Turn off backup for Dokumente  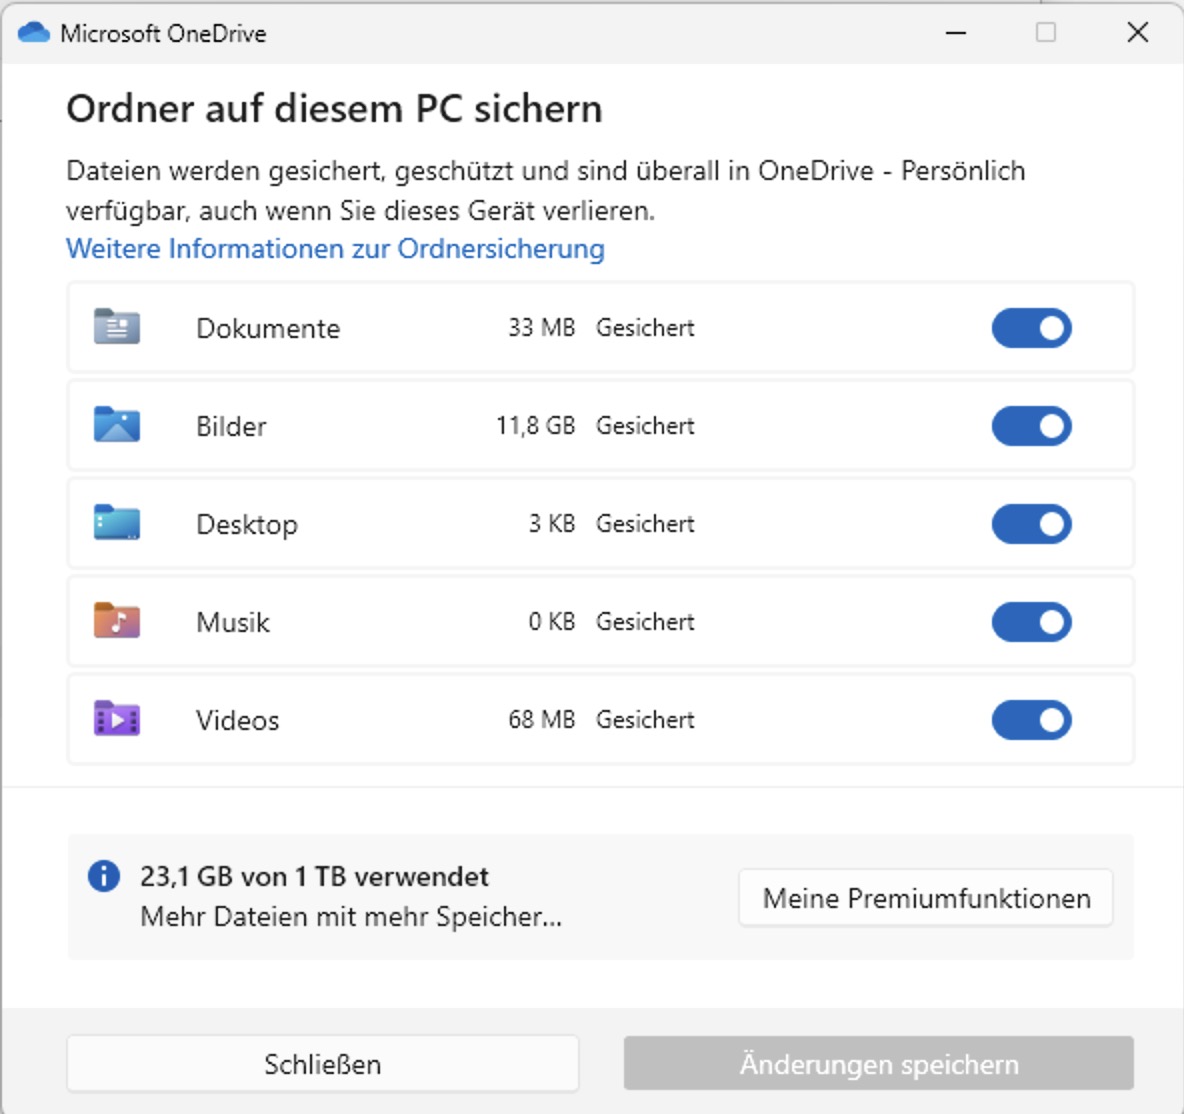click(1031, 328)
